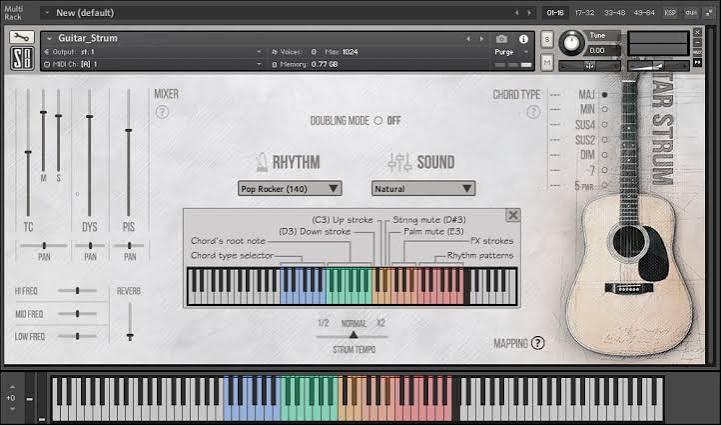Click the S8 instrument logo
Viewport: 721px width, 425px height.
22,57
